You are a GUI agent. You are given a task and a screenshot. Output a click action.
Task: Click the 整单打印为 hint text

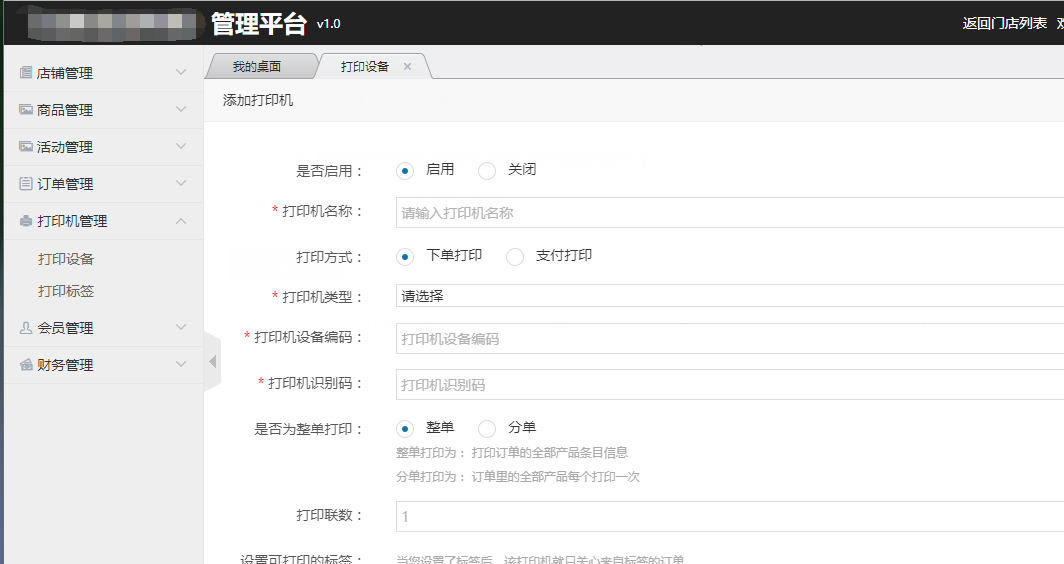pos(512,453)
